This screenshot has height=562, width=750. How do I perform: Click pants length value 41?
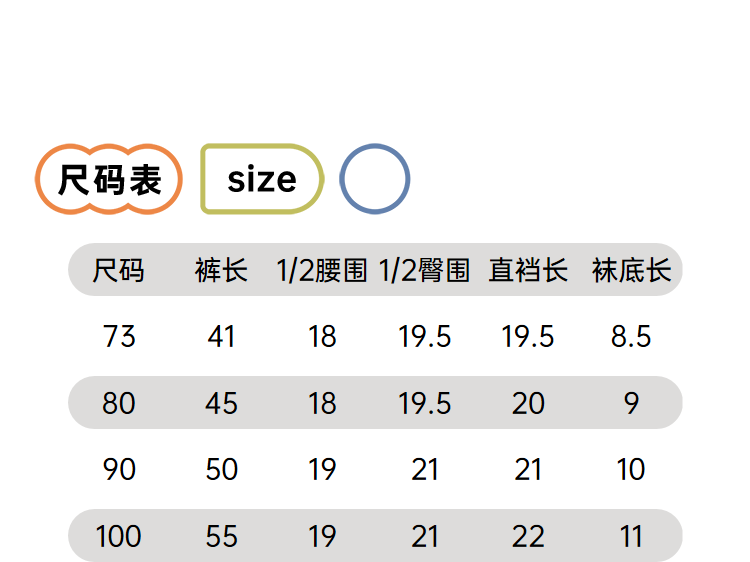point(221,336)
